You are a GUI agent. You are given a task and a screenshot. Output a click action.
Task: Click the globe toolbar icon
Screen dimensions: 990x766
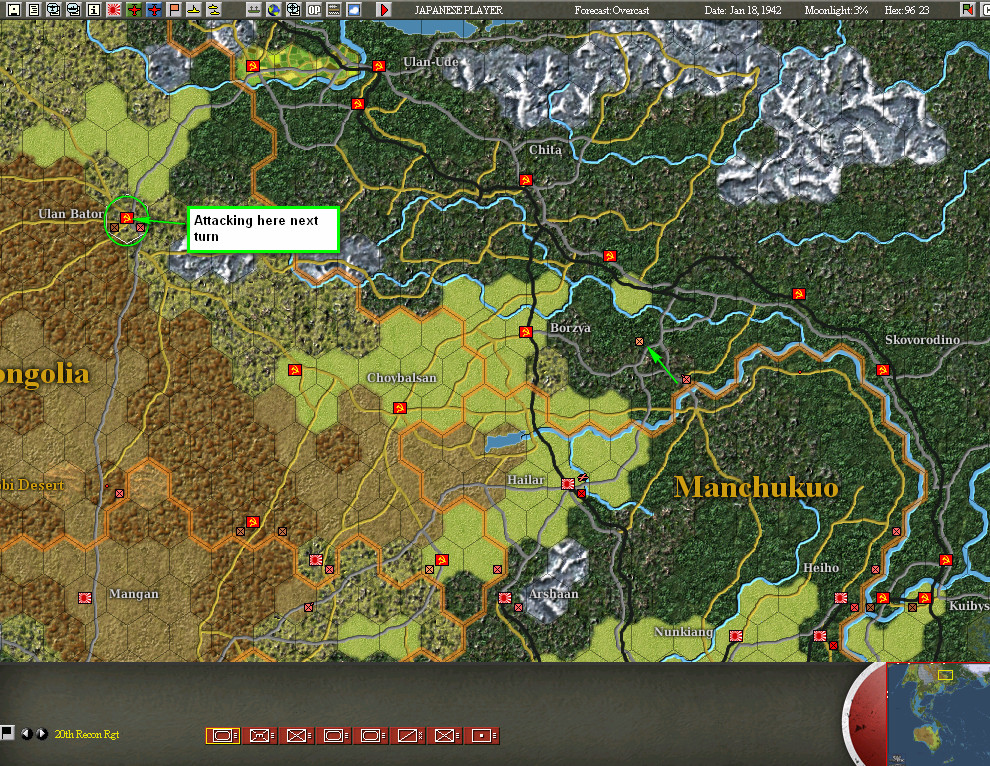[x=273, y=9]
